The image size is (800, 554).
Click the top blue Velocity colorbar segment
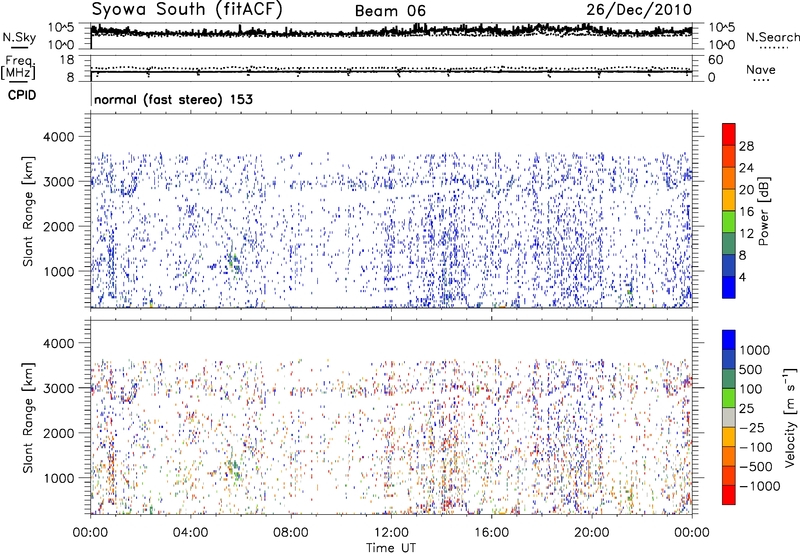tap(729, 340)
